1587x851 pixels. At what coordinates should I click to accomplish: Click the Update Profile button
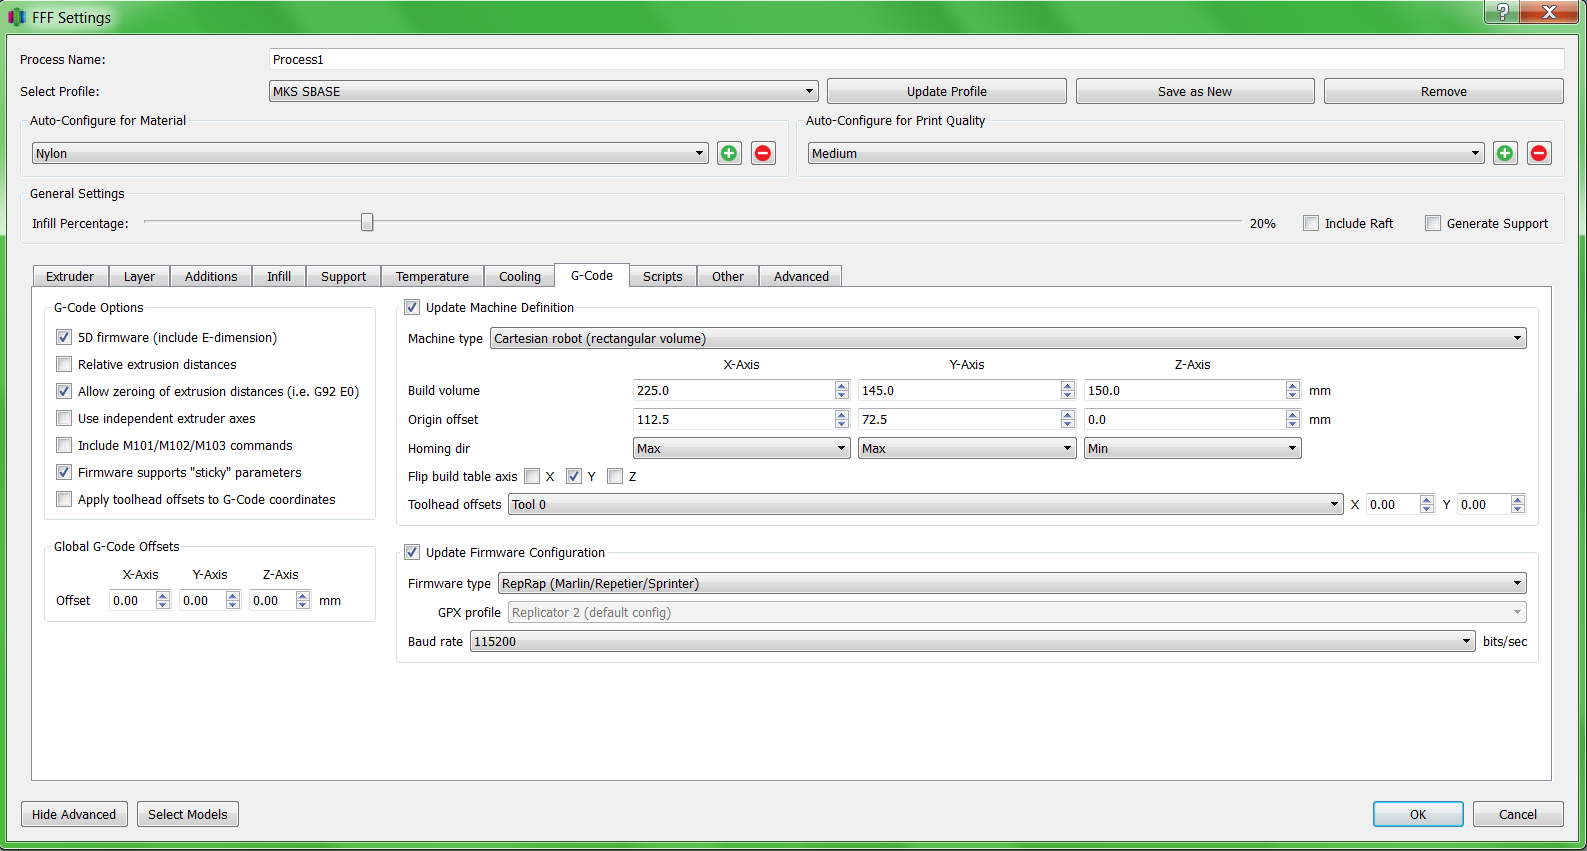pos(947,91)
